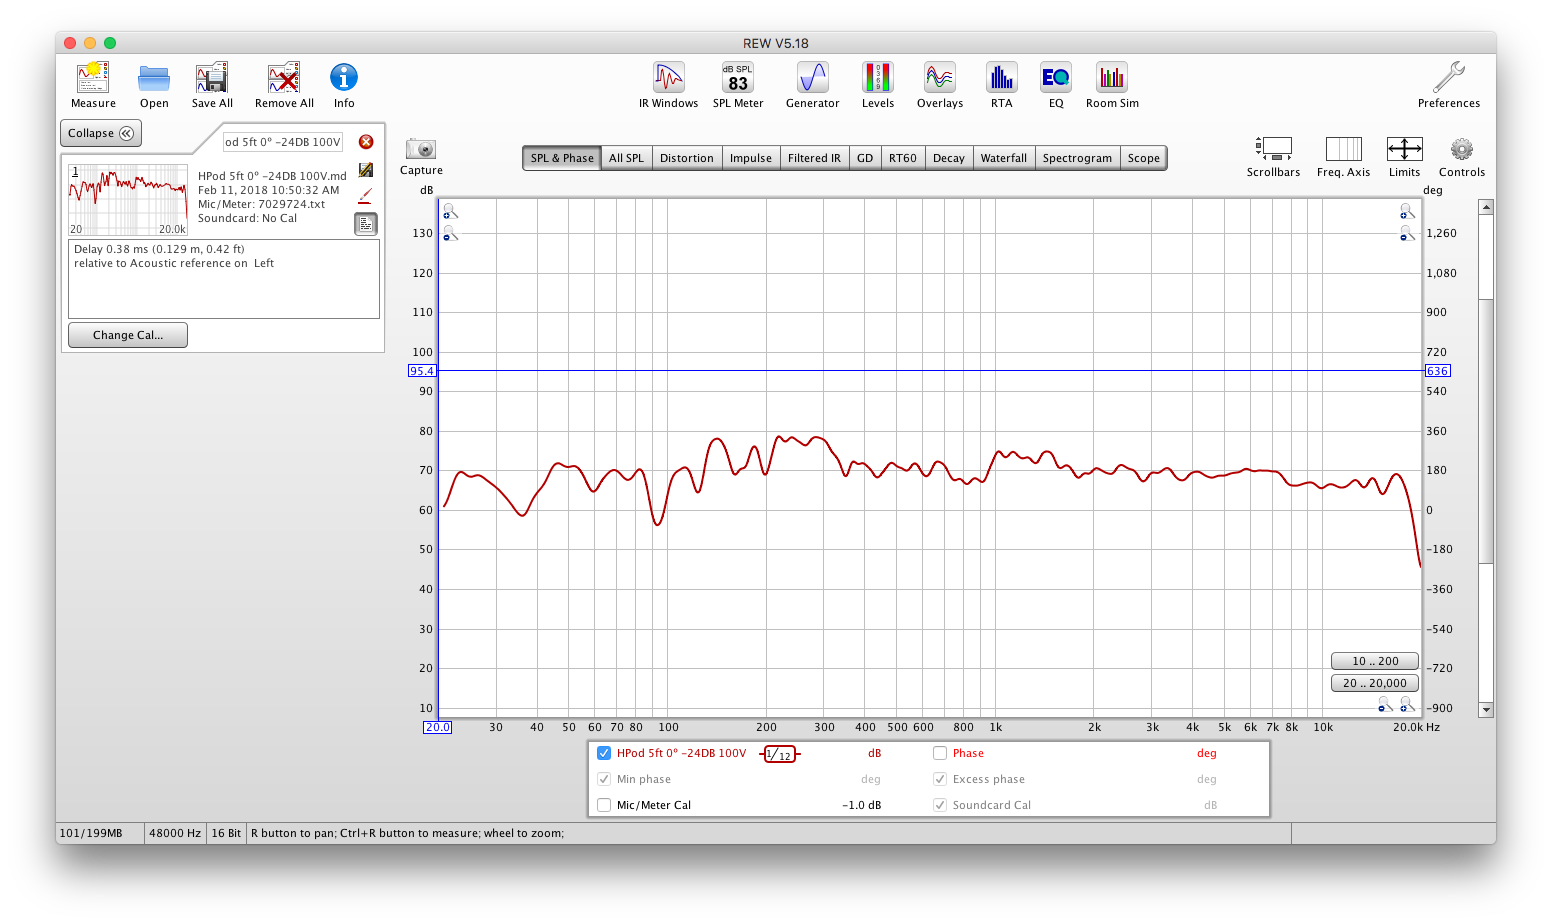Set frequency range to 10 .. 200
Image resolution: width=1552 pixels, height=924 pixels.
pyautogui.click(x=1375, y=661)
